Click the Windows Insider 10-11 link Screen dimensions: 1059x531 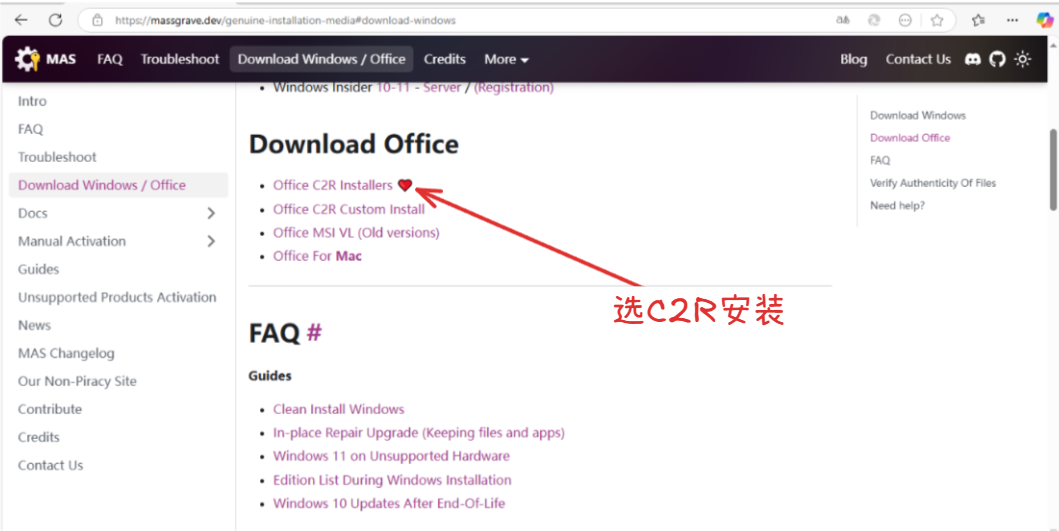tap(393, 88)
